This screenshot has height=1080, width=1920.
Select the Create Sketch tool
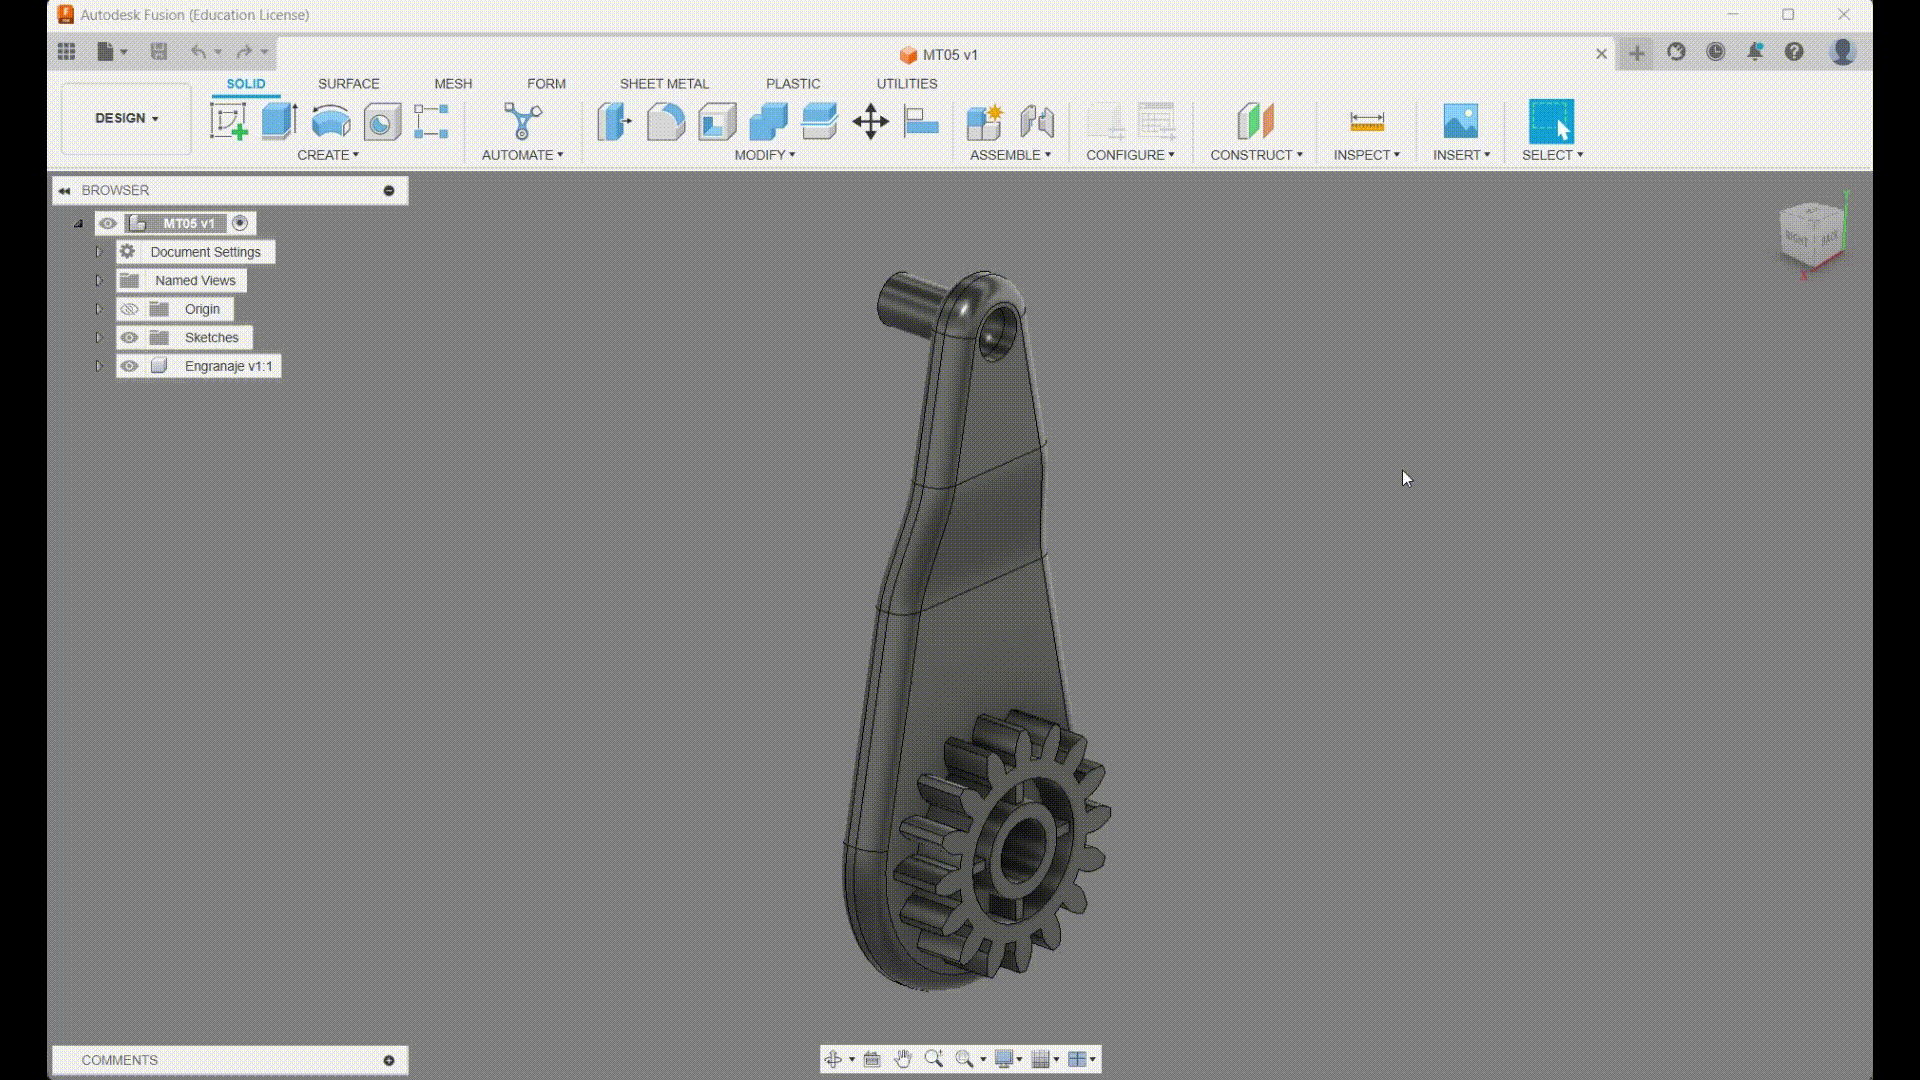(x=228, y=121)
